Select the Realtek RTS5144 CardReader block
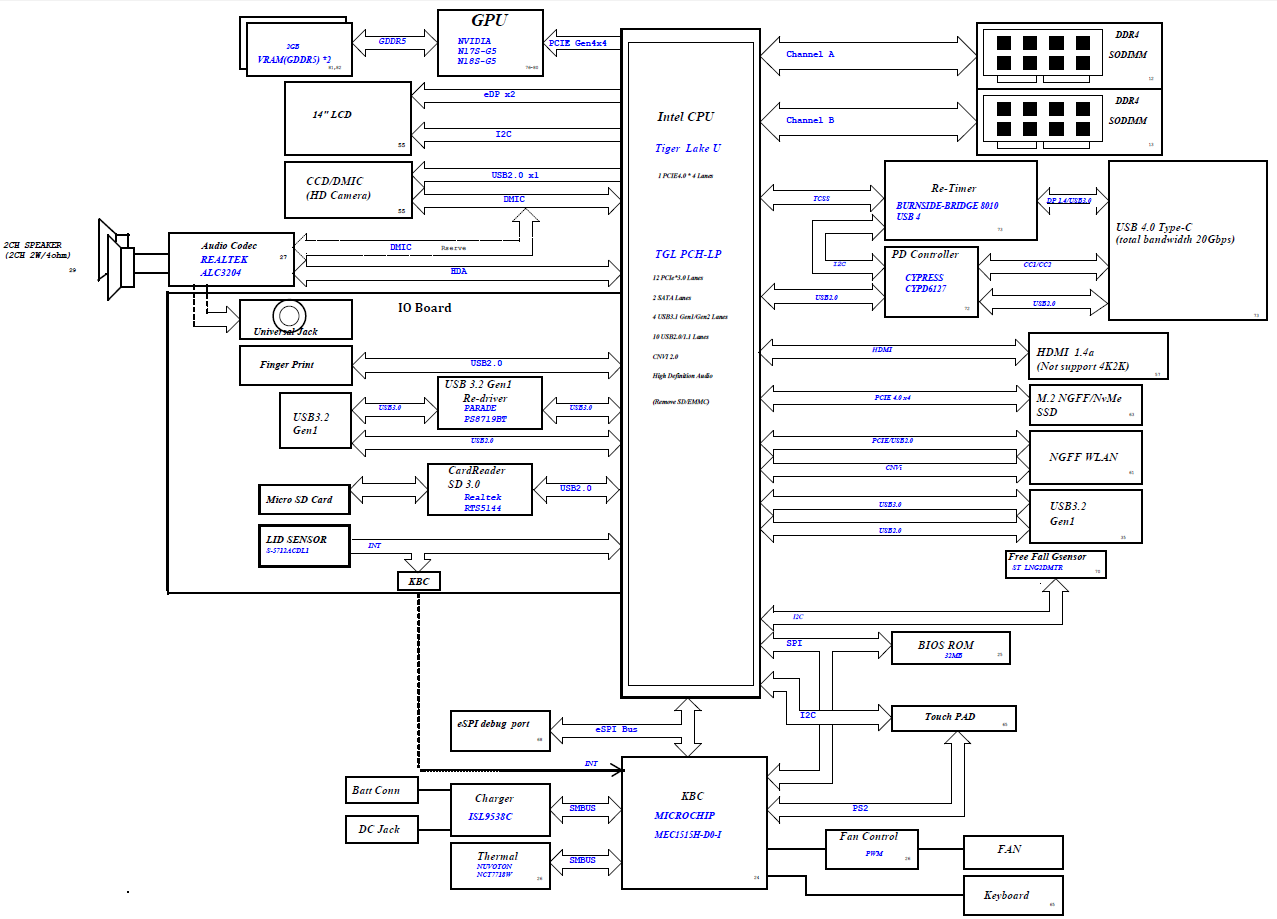Image resolution: width=1277 pixels, height=919 pixels. coord(479,489)
